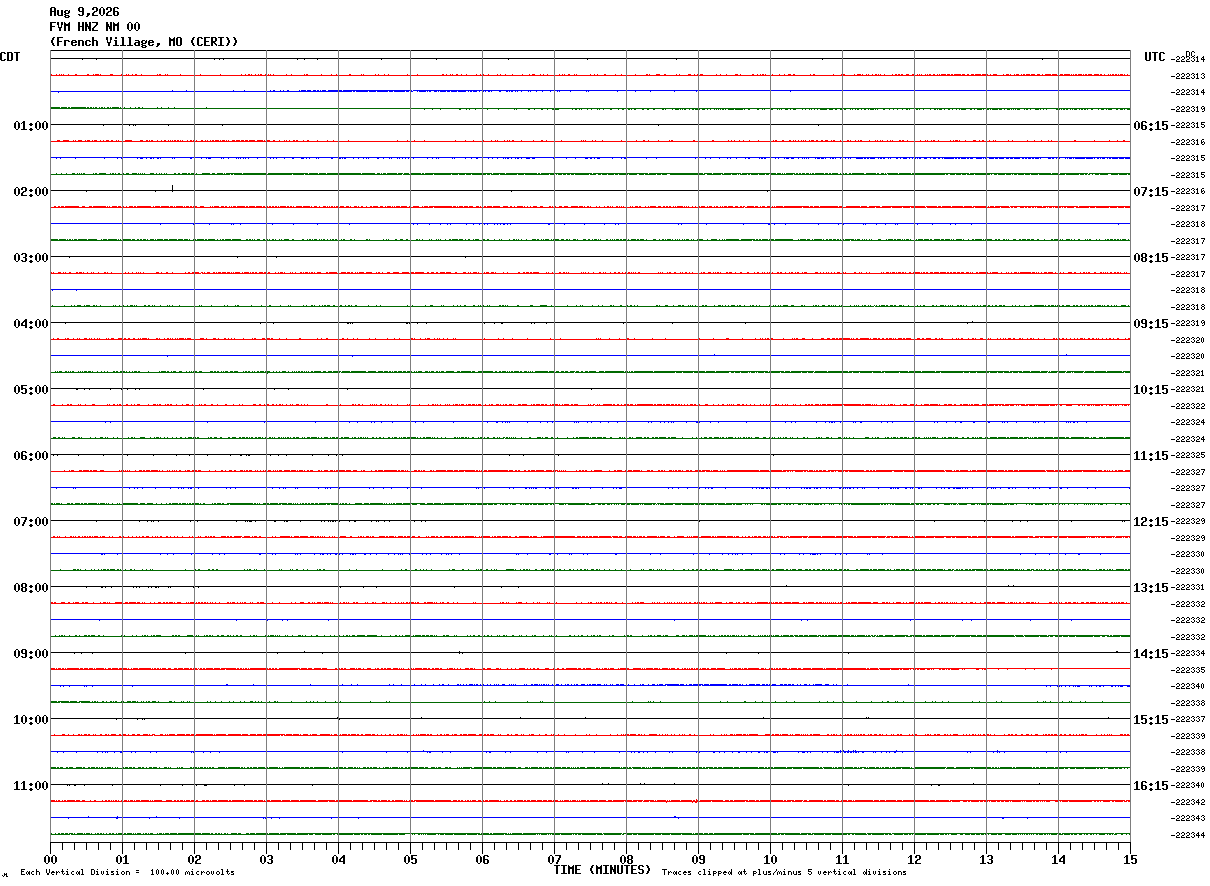Click the last DC value -222344
This screenshot has height=886, width=1210.
(x=1188, y=835)
